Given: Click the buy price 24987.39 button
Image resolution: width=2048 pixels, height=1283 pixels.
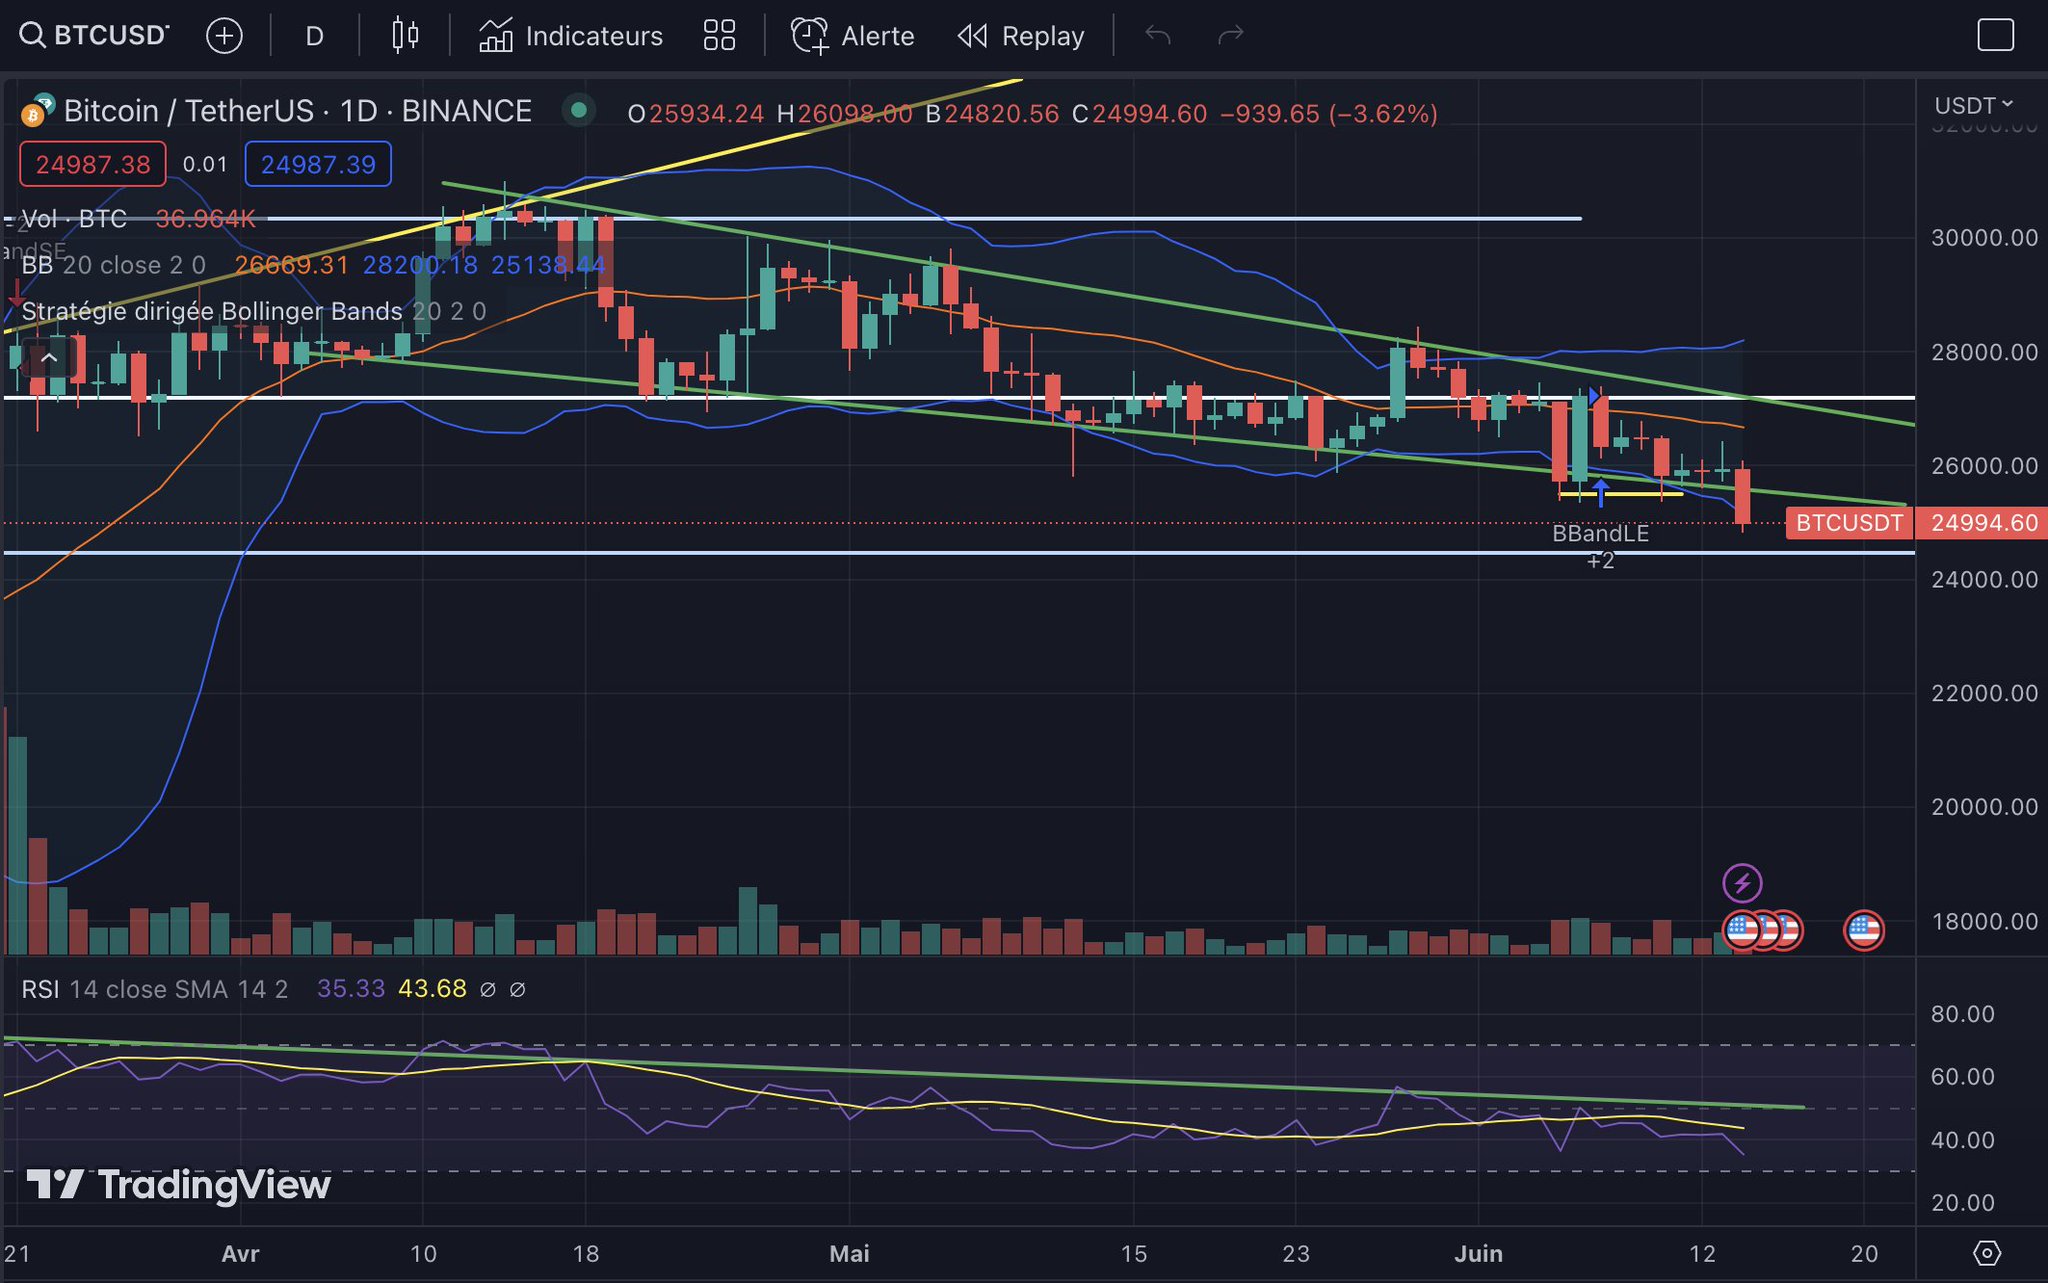Looking at the screenshot, I should click(318, 164).
